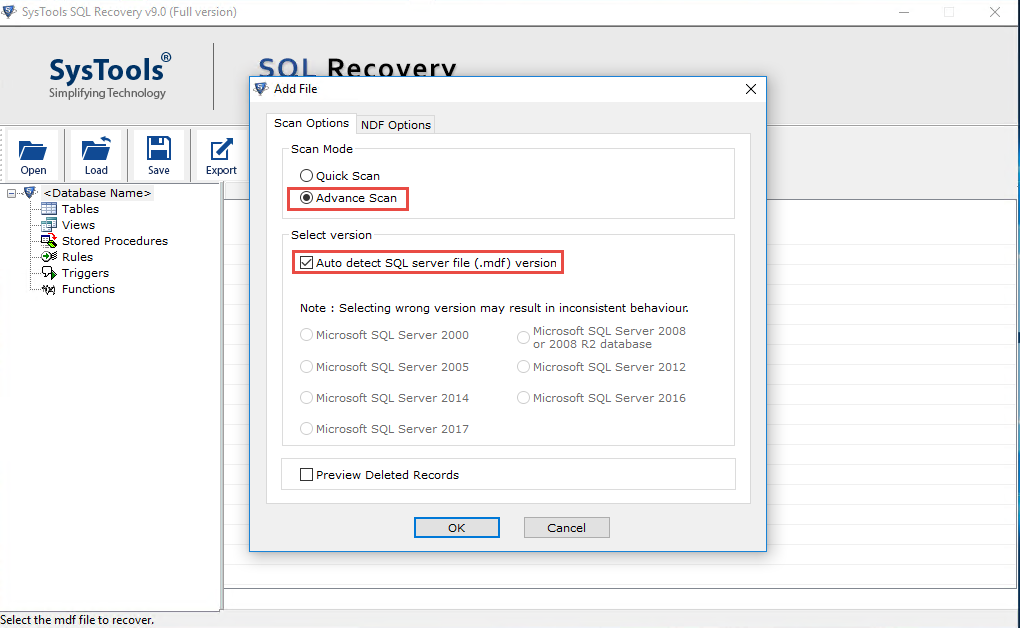Image resolution: width=1020 pixels, height=628 pixels.
Task: Click the Views icon in tree
Action: click(49, 225)
